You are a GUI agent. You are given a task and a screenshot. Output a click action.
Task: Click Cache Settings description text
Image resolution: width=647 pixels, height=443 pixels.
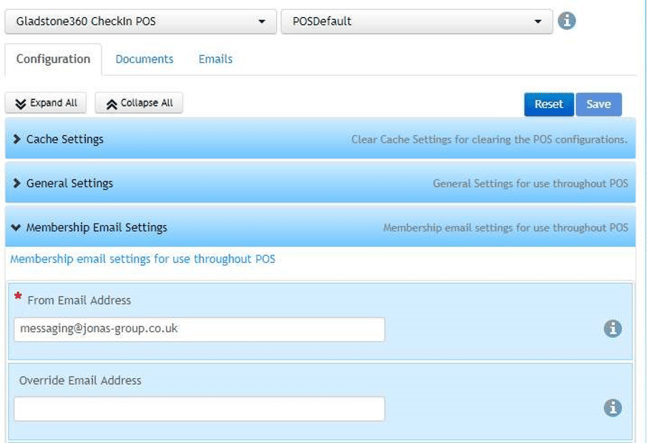[489, 139]
